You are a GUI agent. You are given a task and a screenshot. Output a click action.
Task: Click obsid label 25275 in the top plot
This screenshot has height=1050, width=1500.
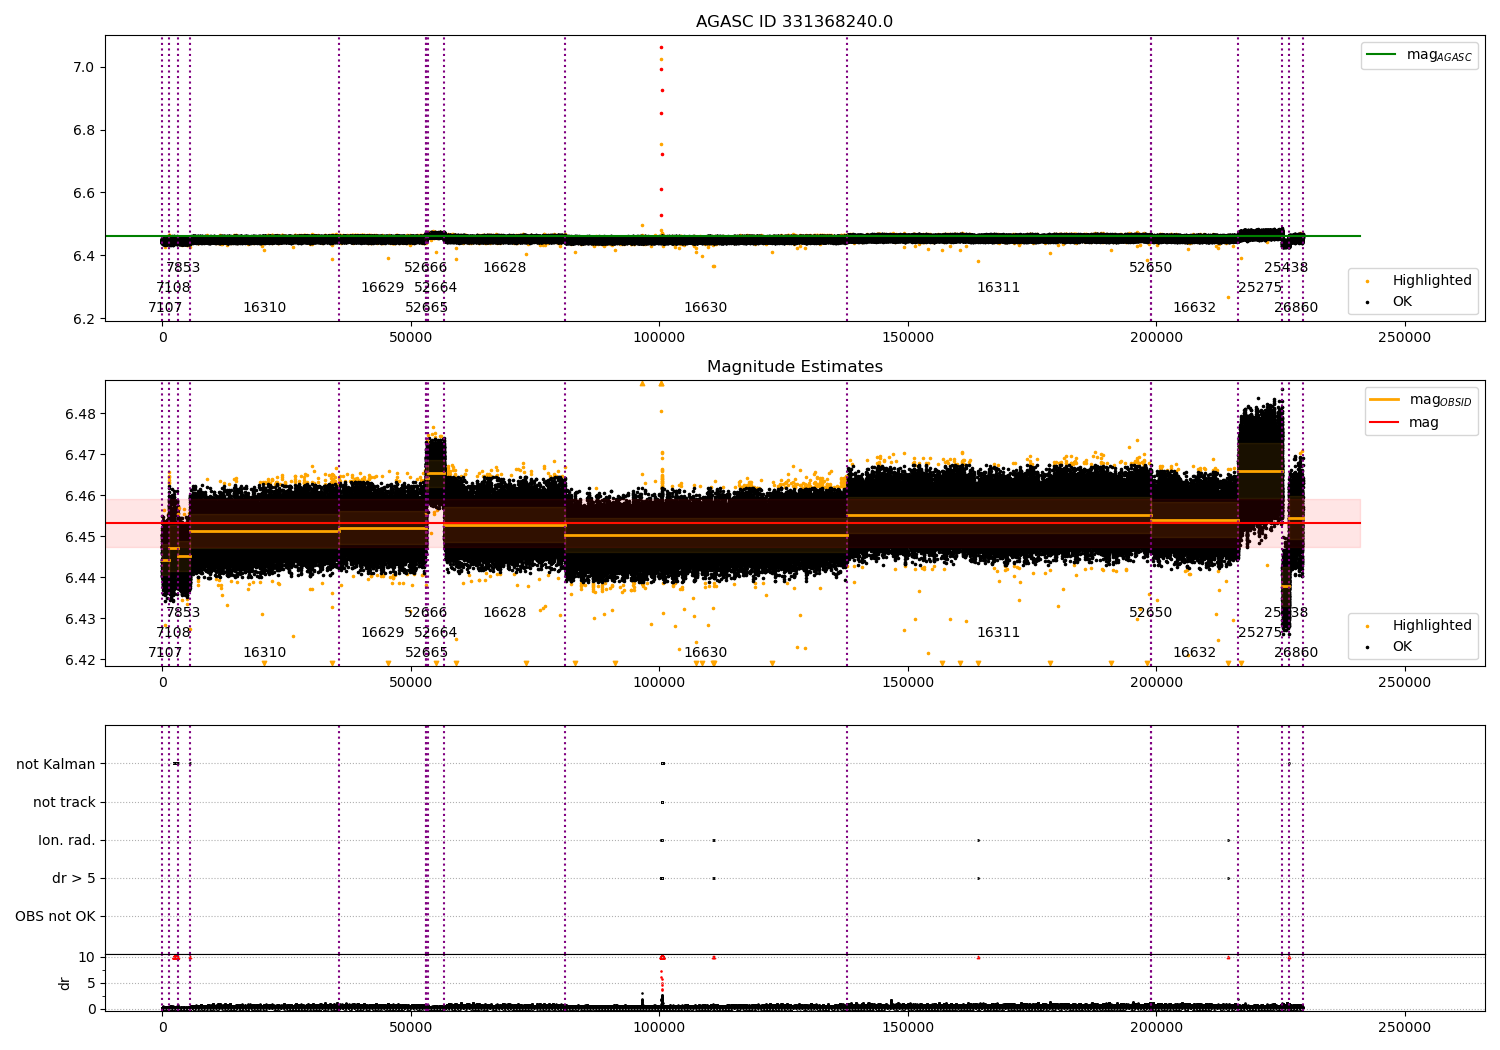[1259, 288]
